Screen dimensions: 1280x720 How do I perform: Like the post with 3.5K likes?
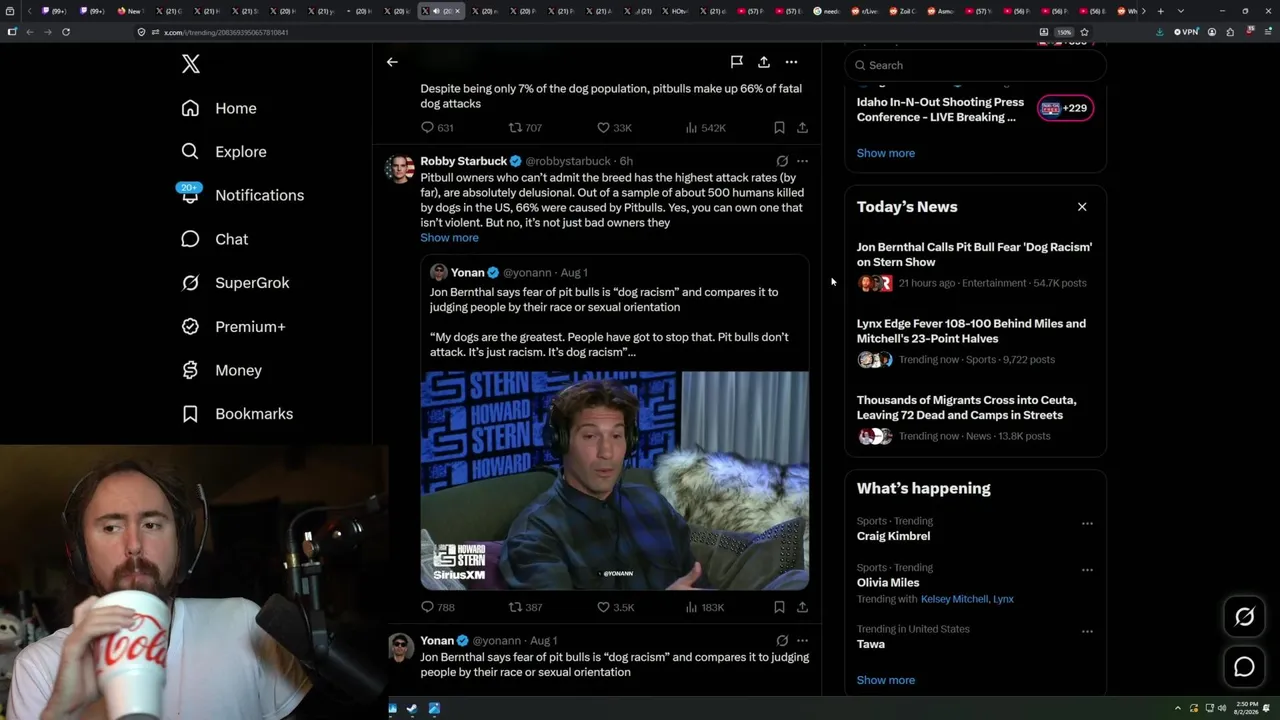(615, 607)
